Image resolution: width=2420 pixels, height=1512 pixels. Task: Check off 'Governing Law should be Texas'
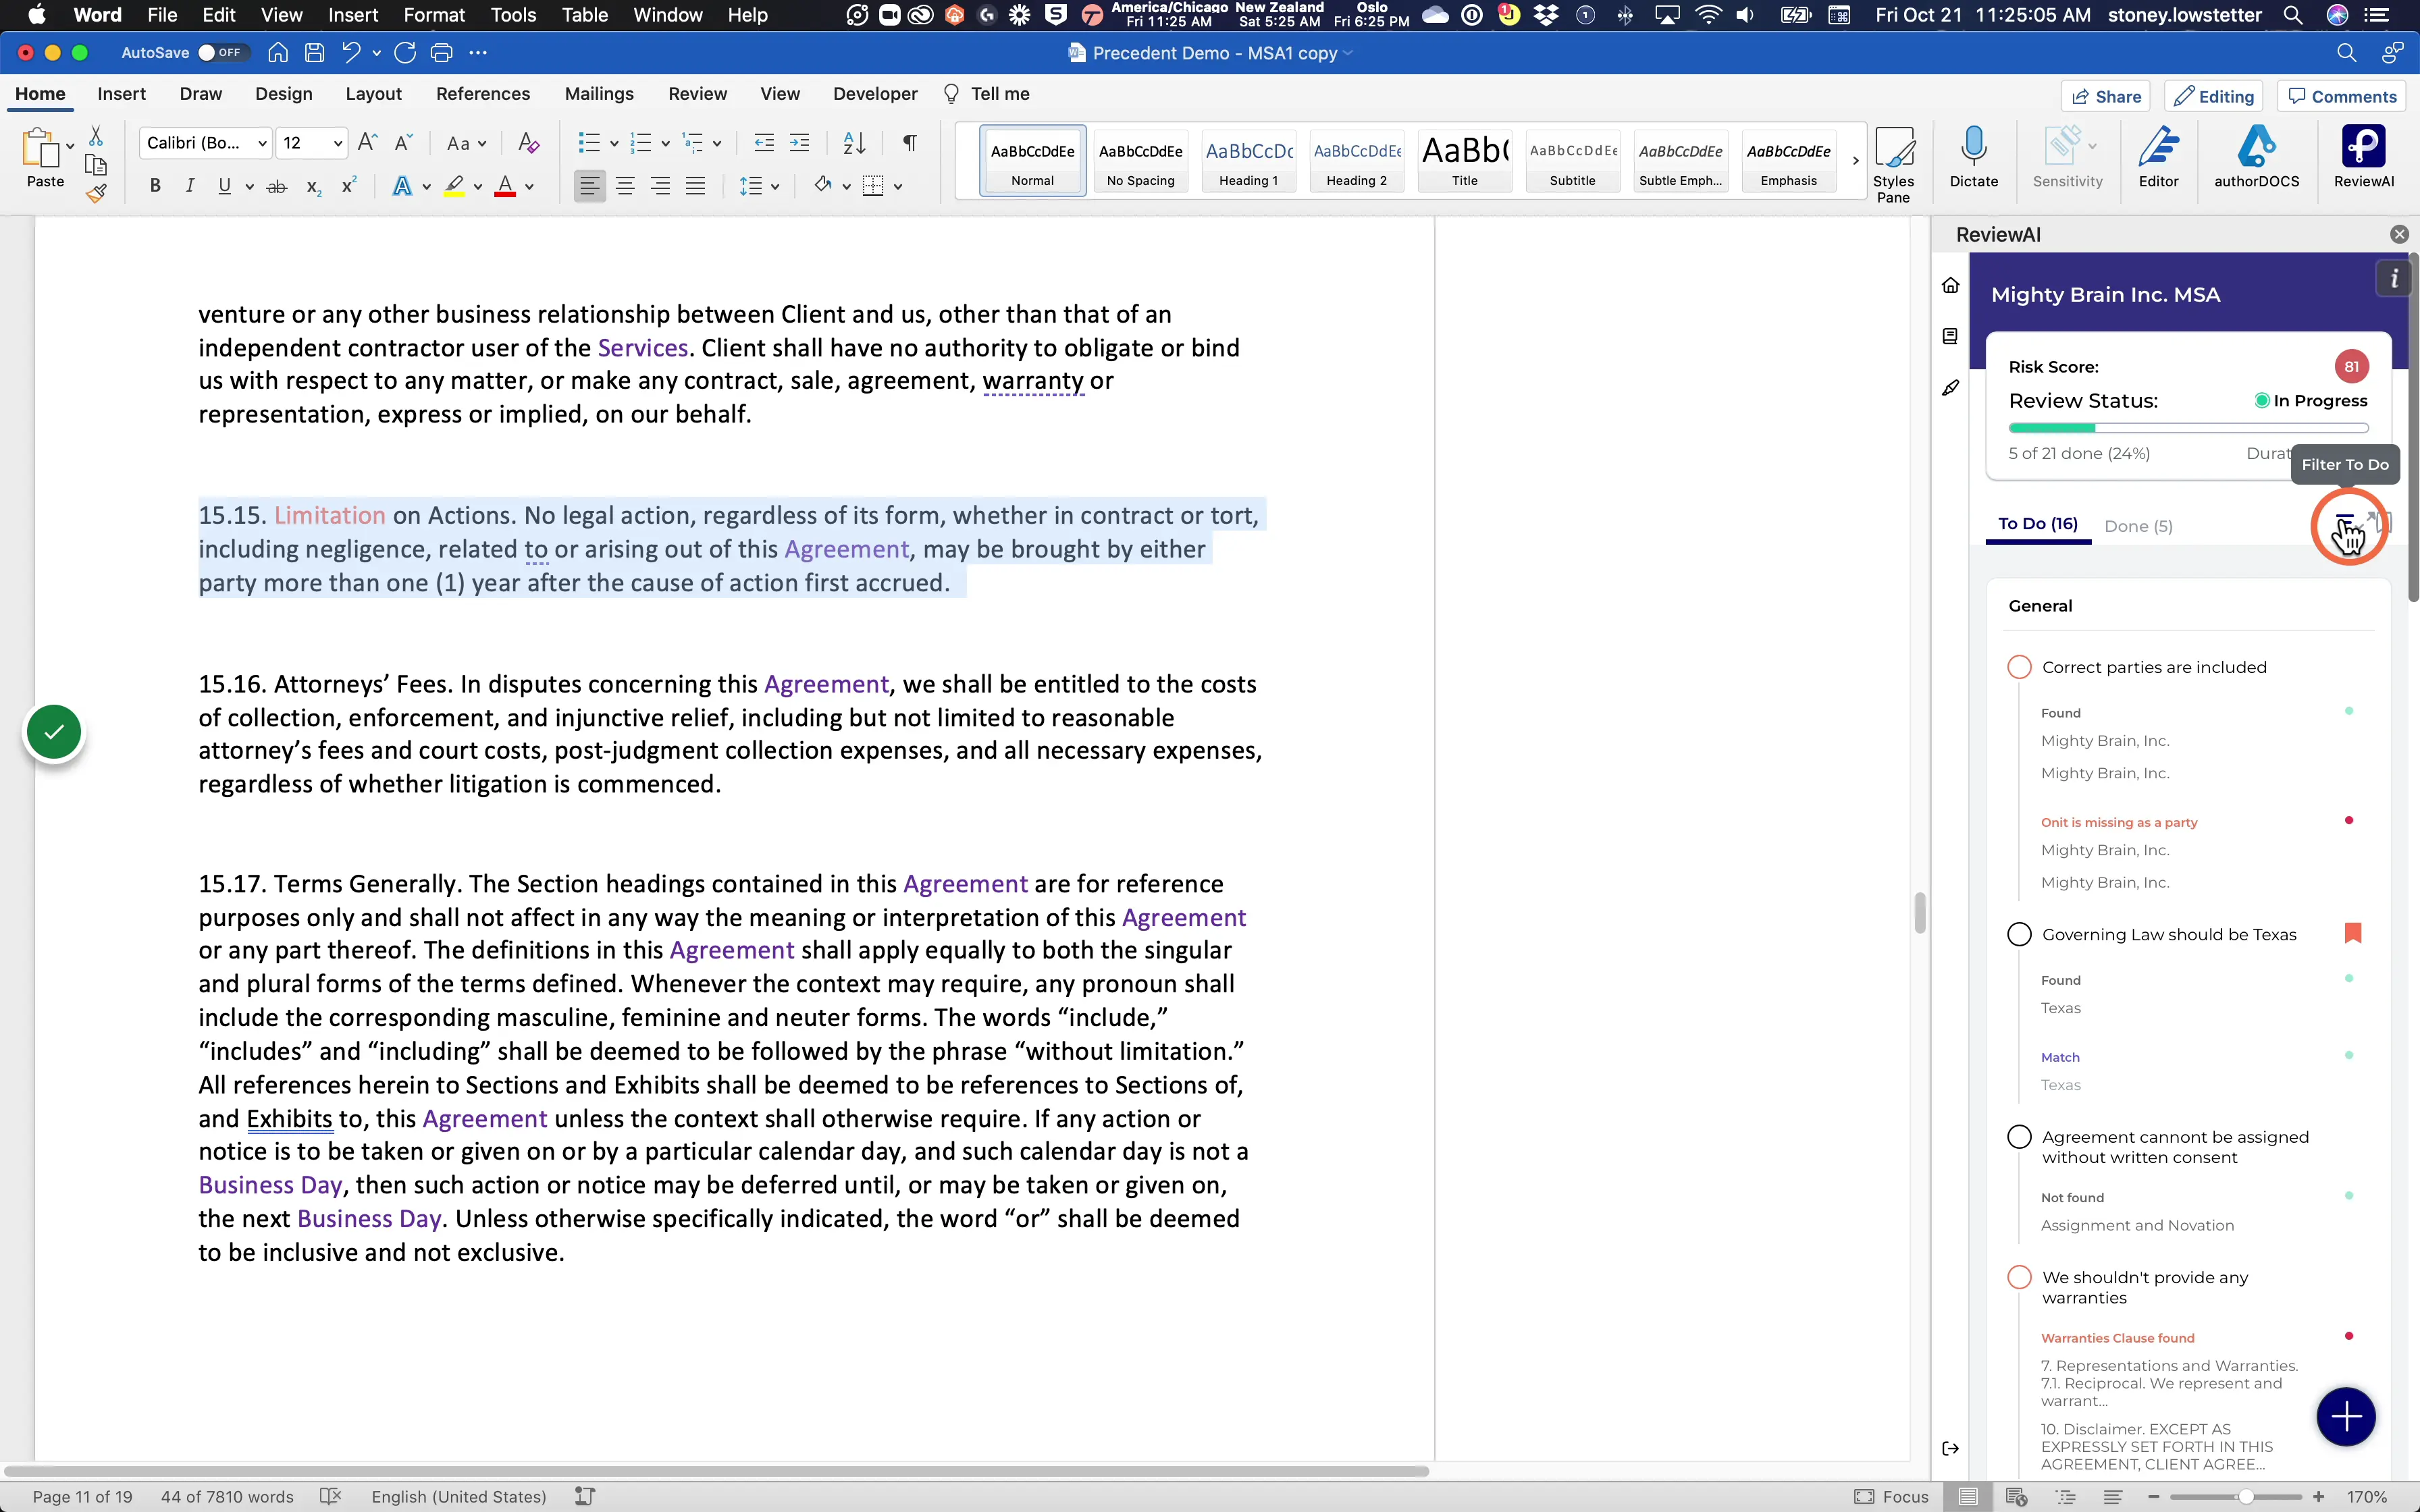tap(2019, 934)
